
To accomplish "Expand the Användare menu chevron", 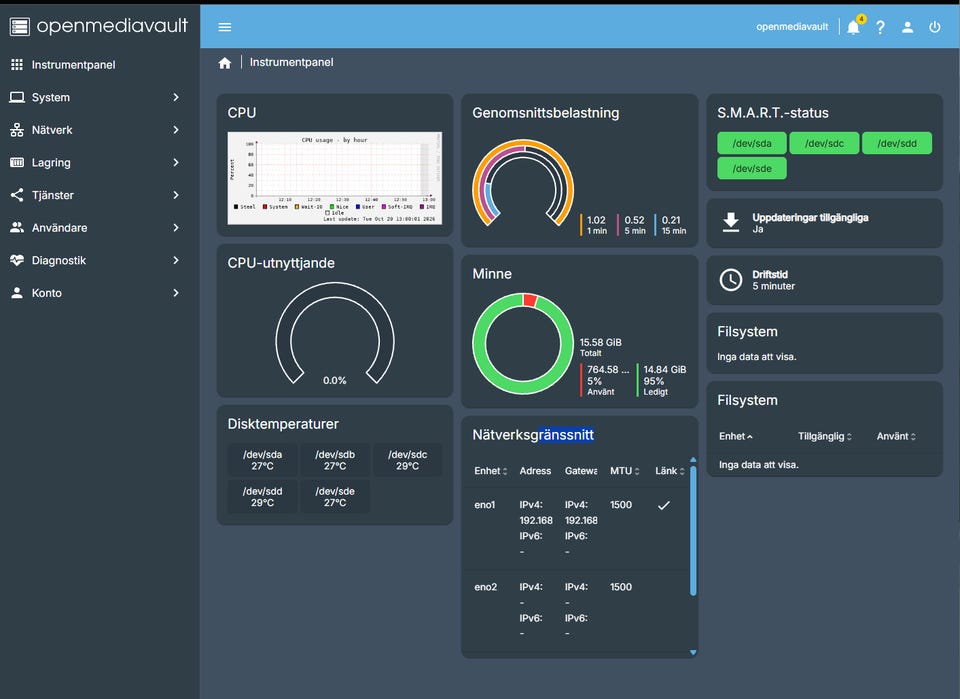I will click(176, 228).
